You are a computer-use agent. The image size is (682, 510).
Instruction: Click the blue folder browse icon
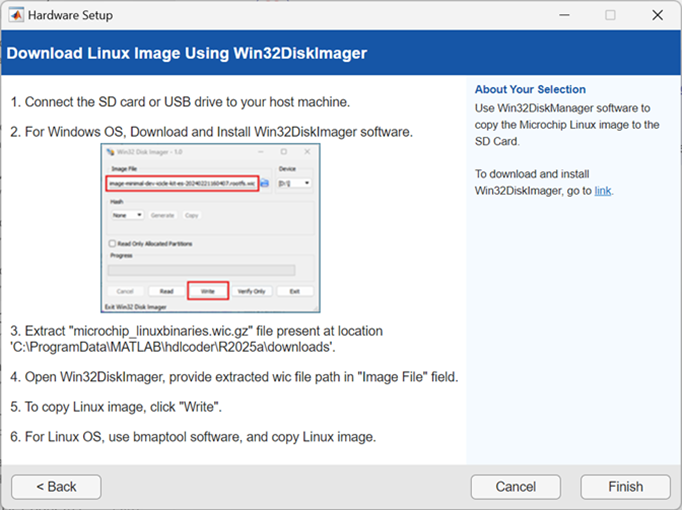tap(265, 183)
